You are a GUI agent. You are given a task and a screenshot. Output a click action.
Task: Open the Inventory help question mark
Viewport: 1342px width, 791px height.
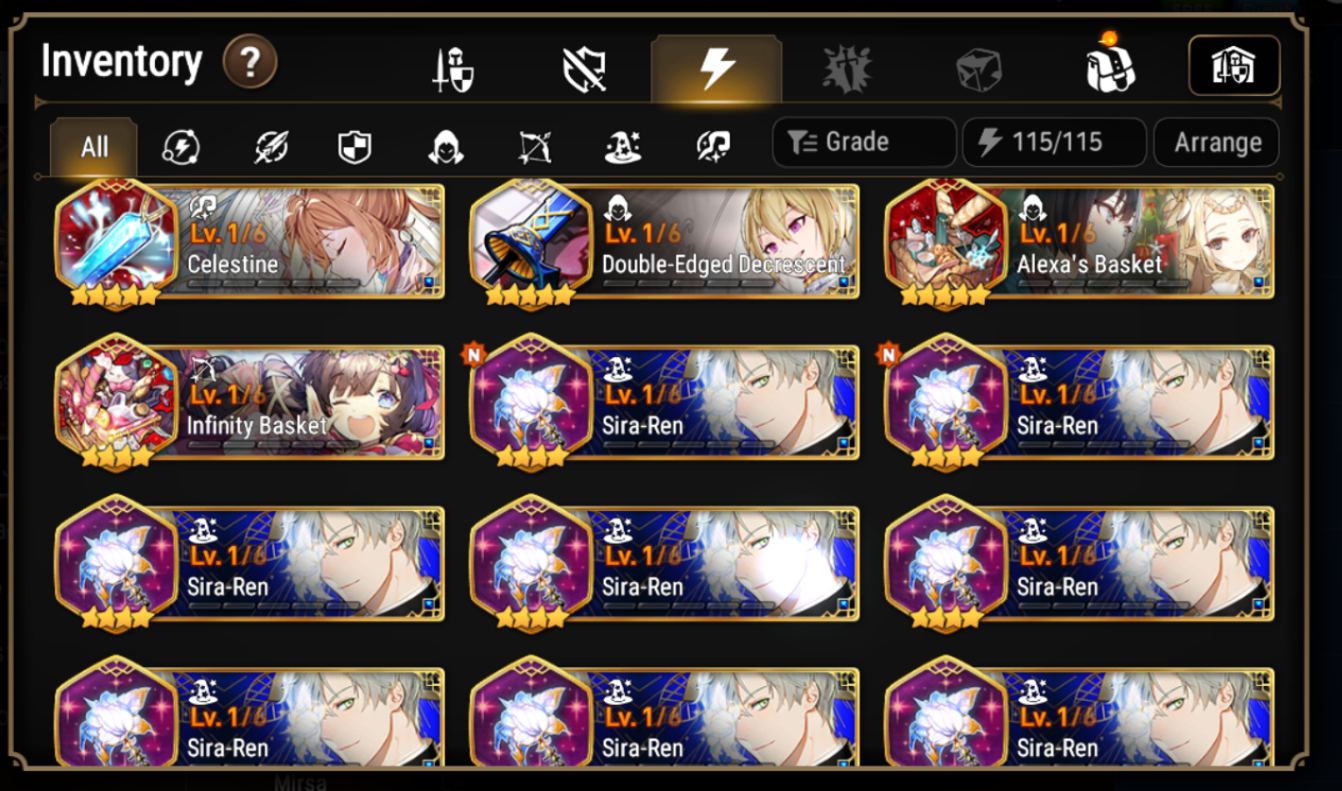[x=250, y=62]
